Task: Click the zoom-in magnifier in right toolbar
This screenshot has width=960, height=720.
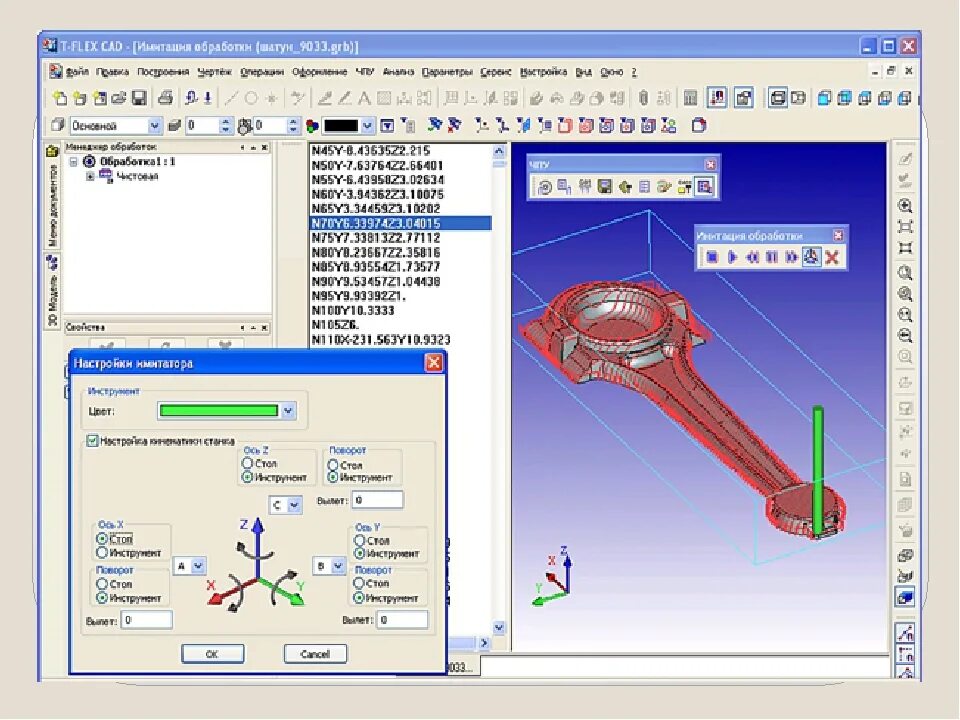Action: tap(905, 206)
